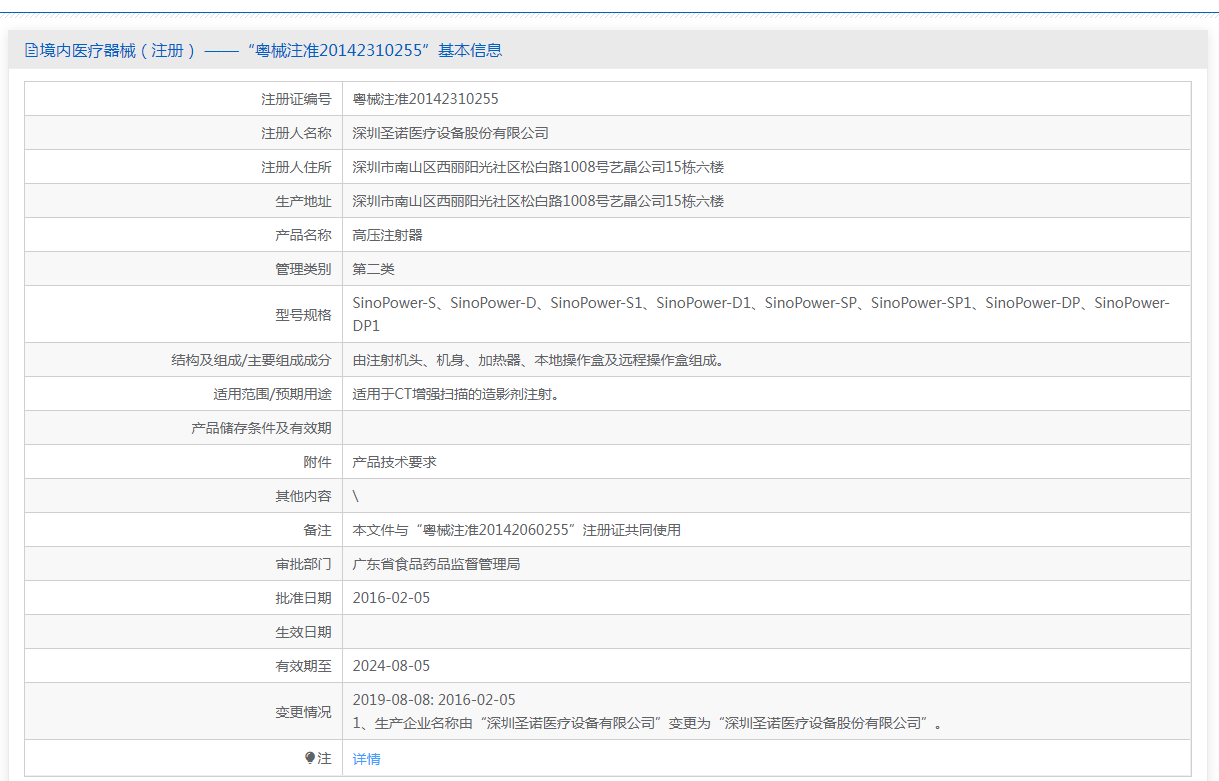Select the 其他内容 label

tap(303, 496)
